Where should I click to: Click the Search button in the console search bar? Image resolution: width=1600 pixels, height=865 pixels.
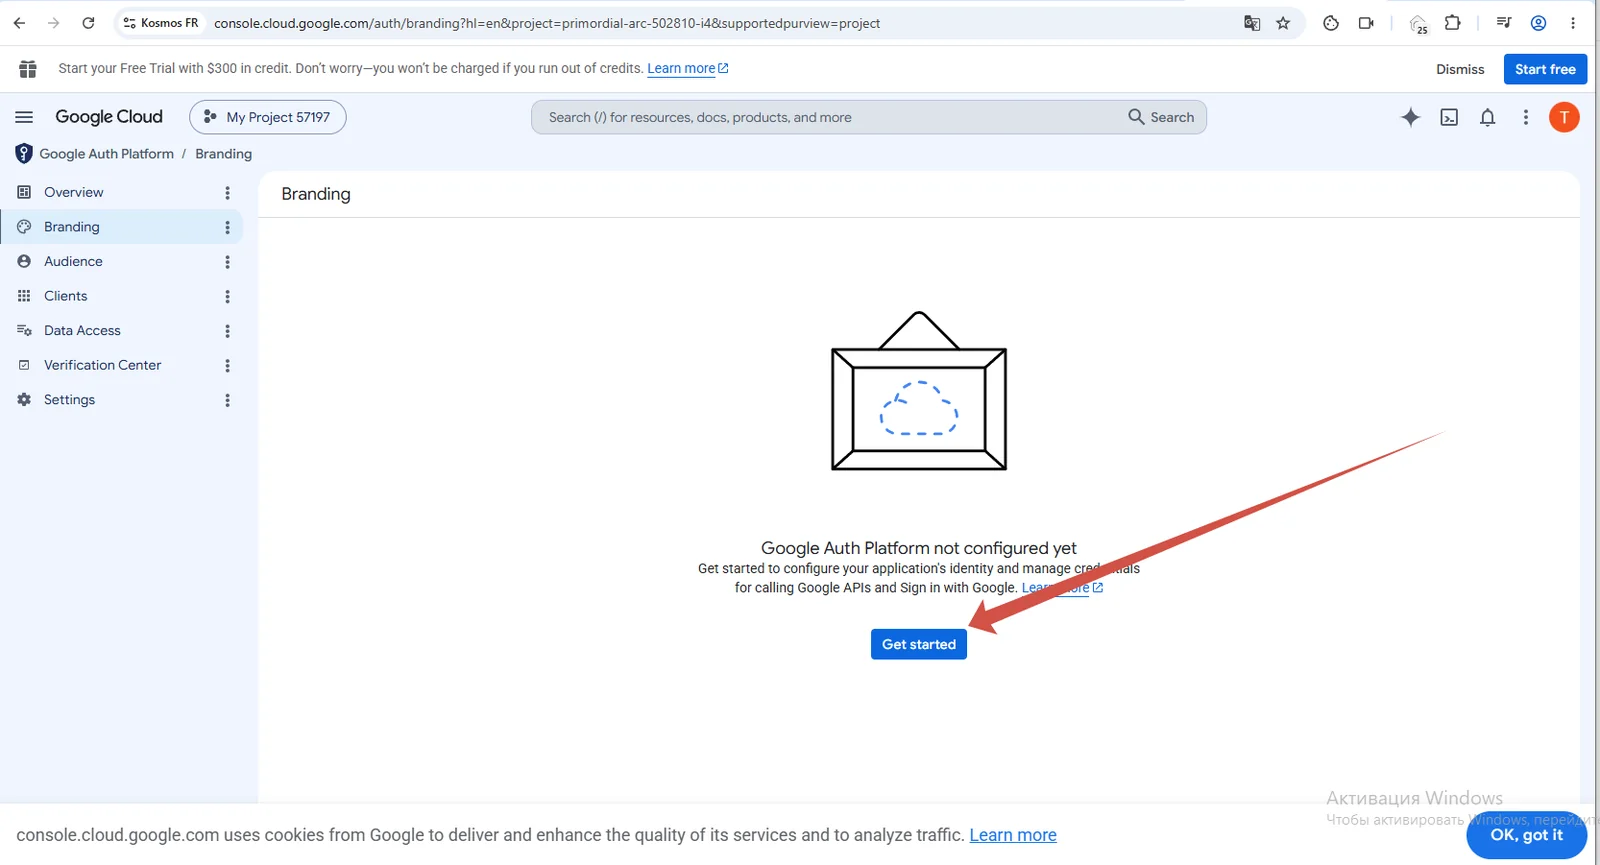[x=1162, y=117]
